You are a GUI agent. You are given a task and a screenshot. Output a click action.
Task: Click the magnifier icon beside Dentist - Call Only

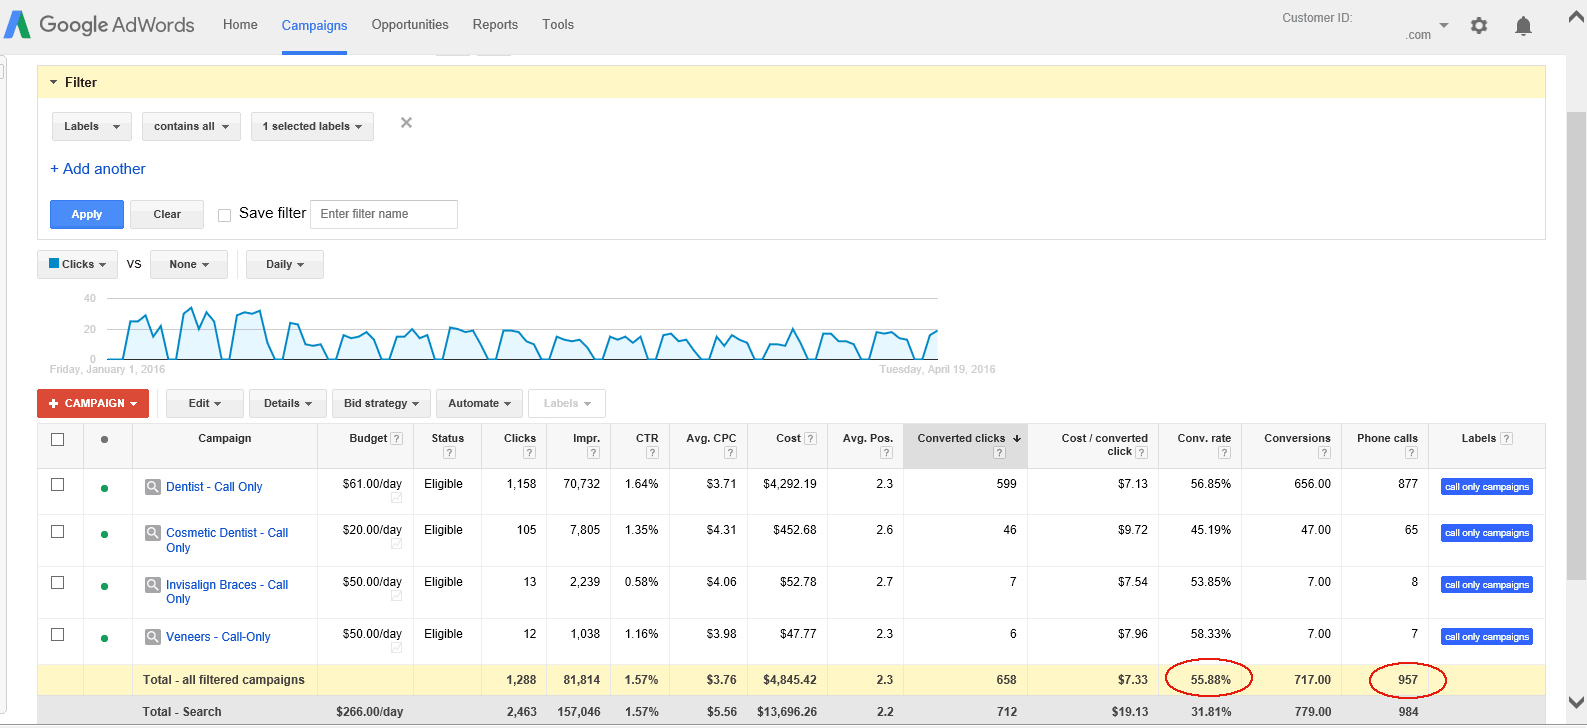(x=153, y=487)
